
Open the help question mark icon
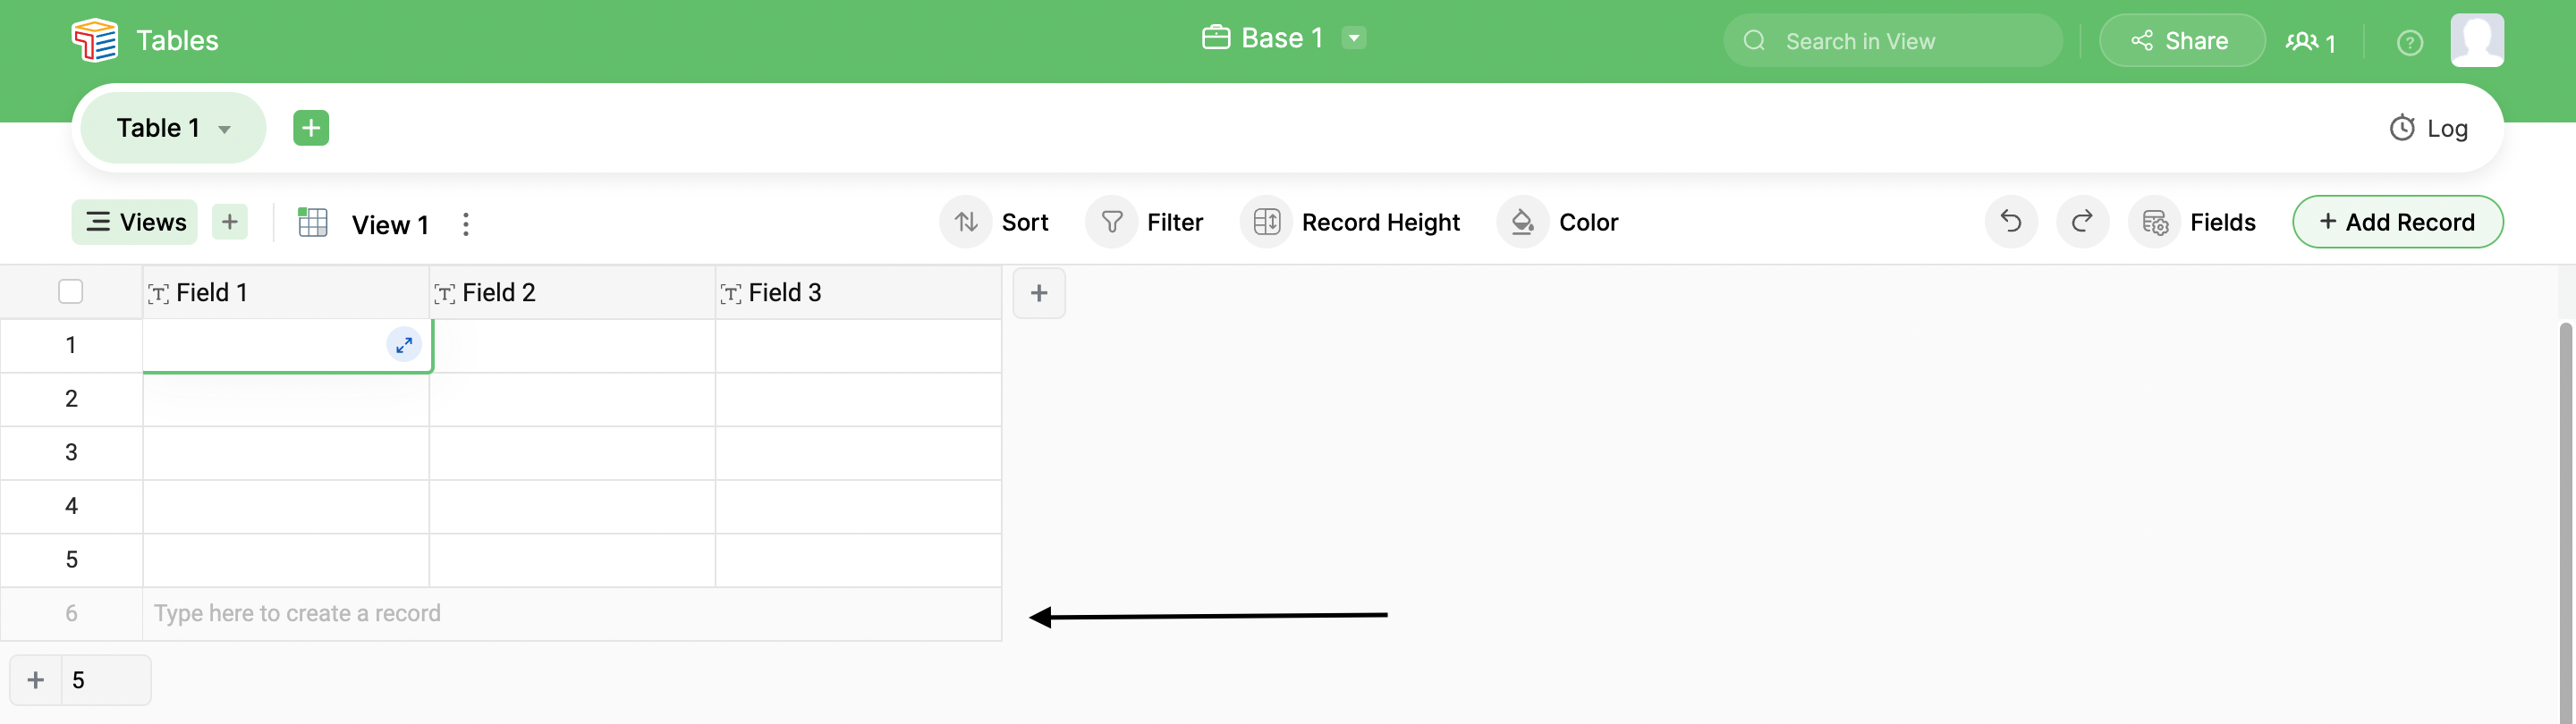[2409, 42]
